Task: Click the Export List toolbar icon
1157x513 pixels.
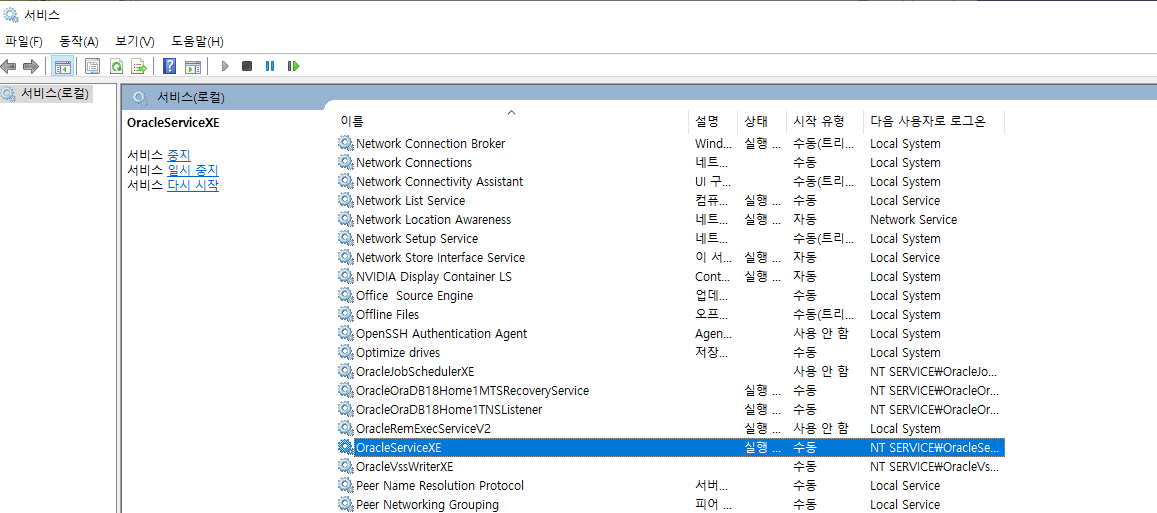Action: pyautogui.click(x=139, y=66)
